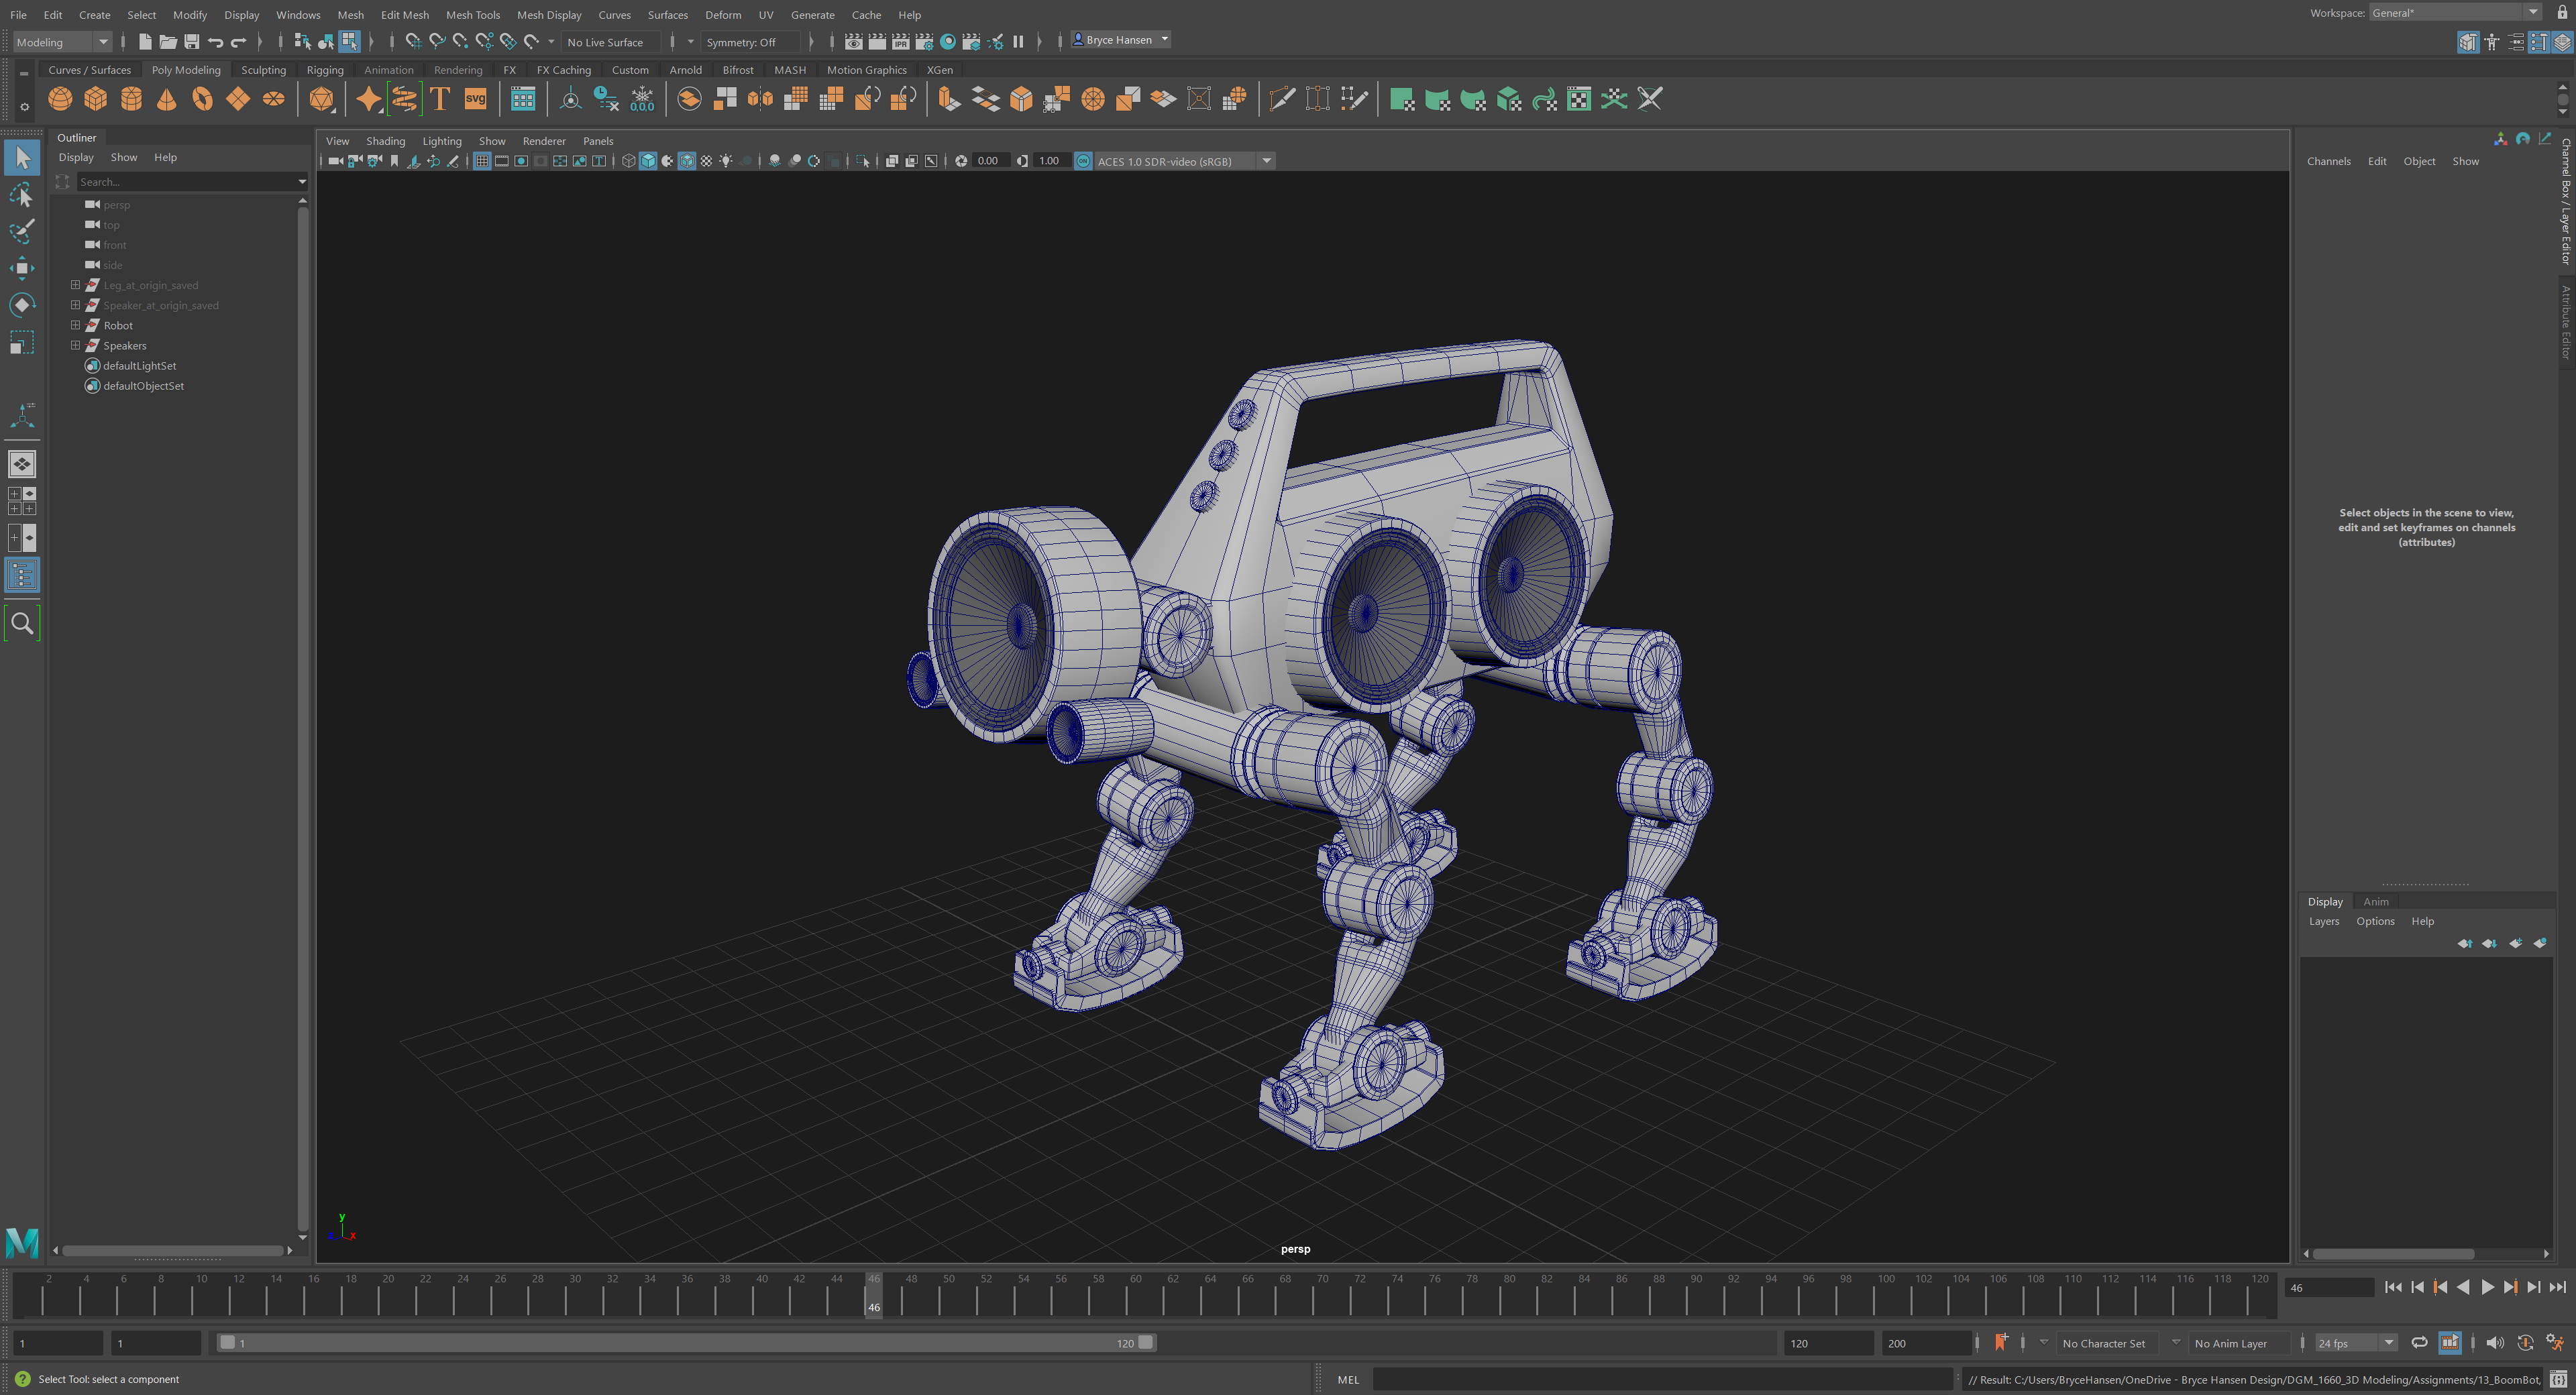The height and width of the screenshot is (1395, 2576).
Task: Click the Save scene icon
Action: tap(192, 42)
